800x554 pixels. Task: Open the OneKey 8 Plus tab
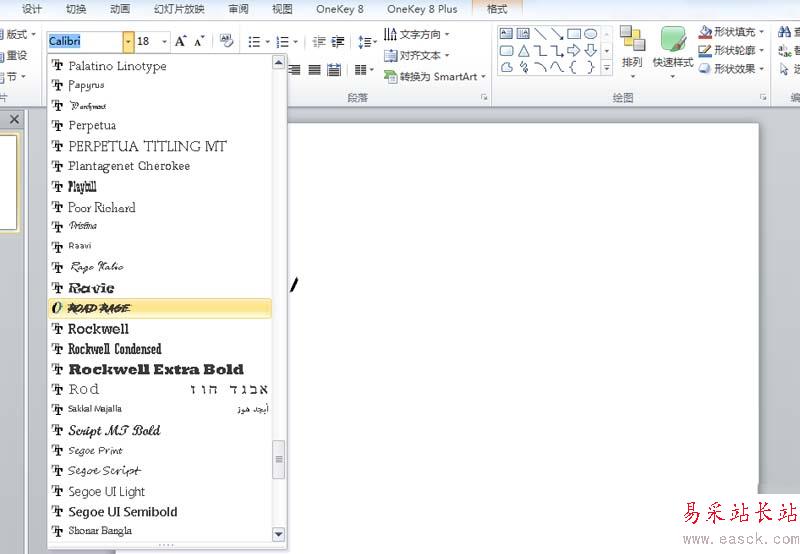(422, 9)
